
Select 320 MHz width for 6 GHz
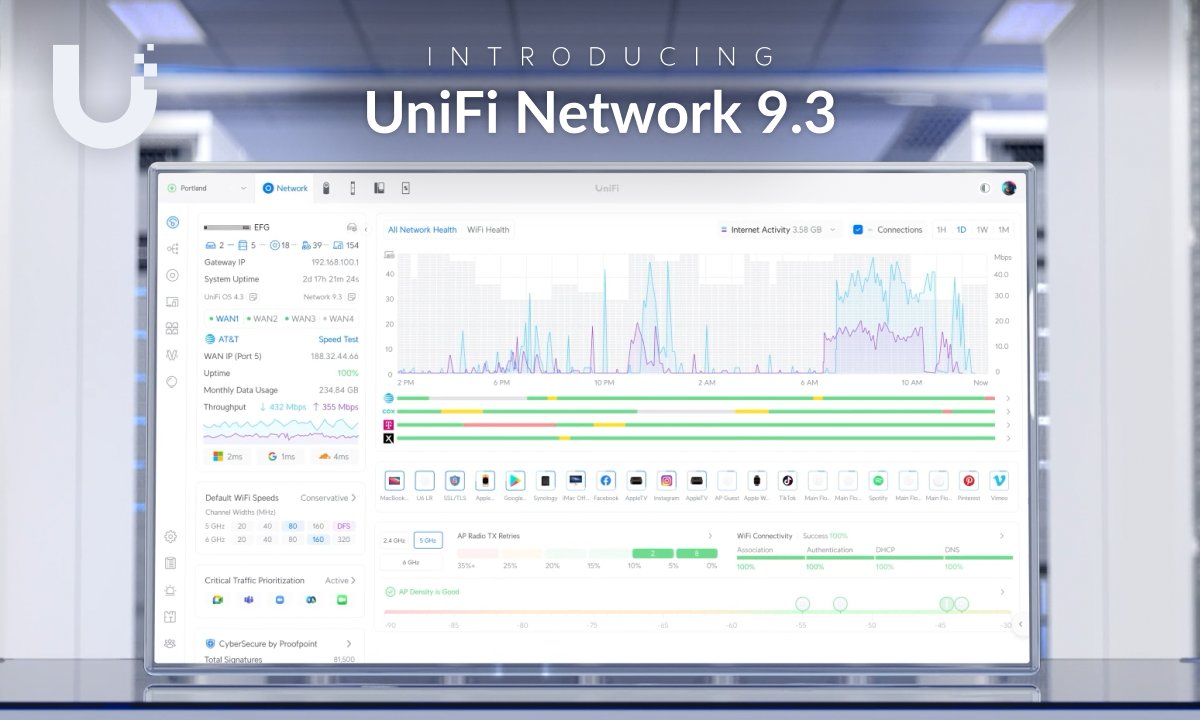coord(344,540)
